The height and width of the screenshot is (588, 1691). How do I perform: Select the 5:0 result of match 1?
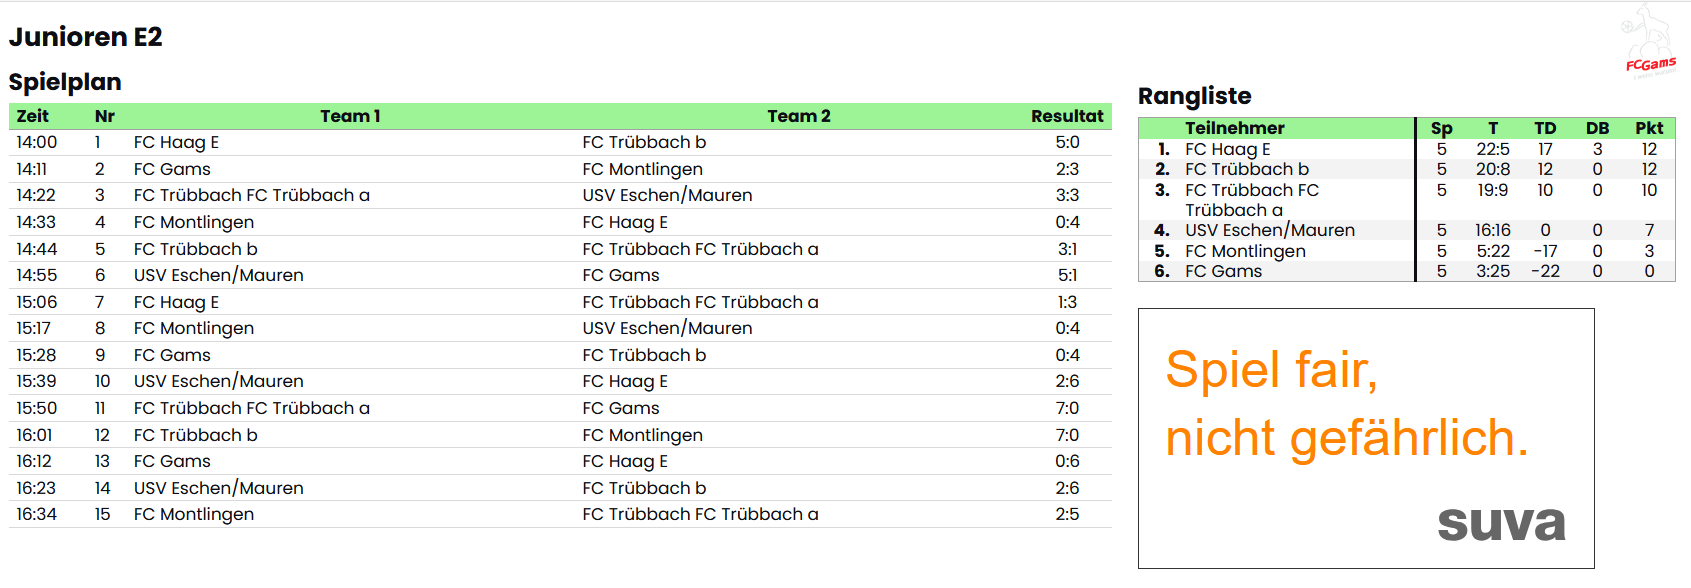[x=1067, y=142]
